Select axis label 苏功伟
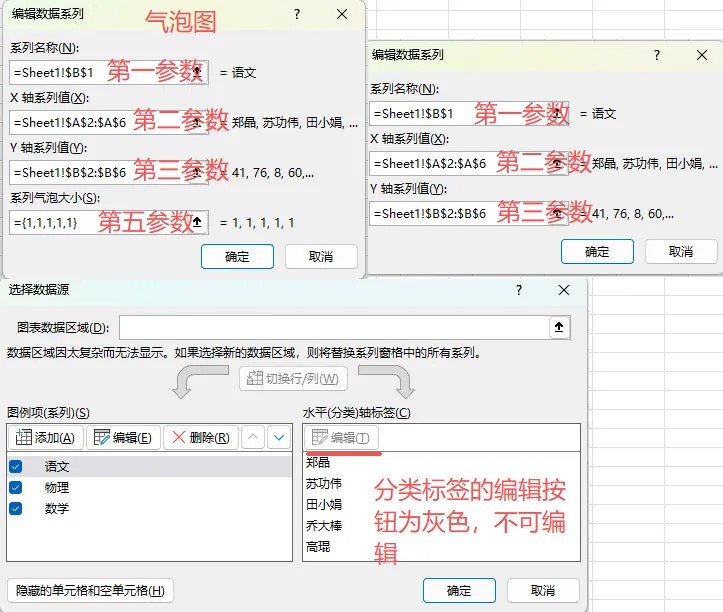Image resolution: width=723 pixels, height=612 pixels. 324,483
